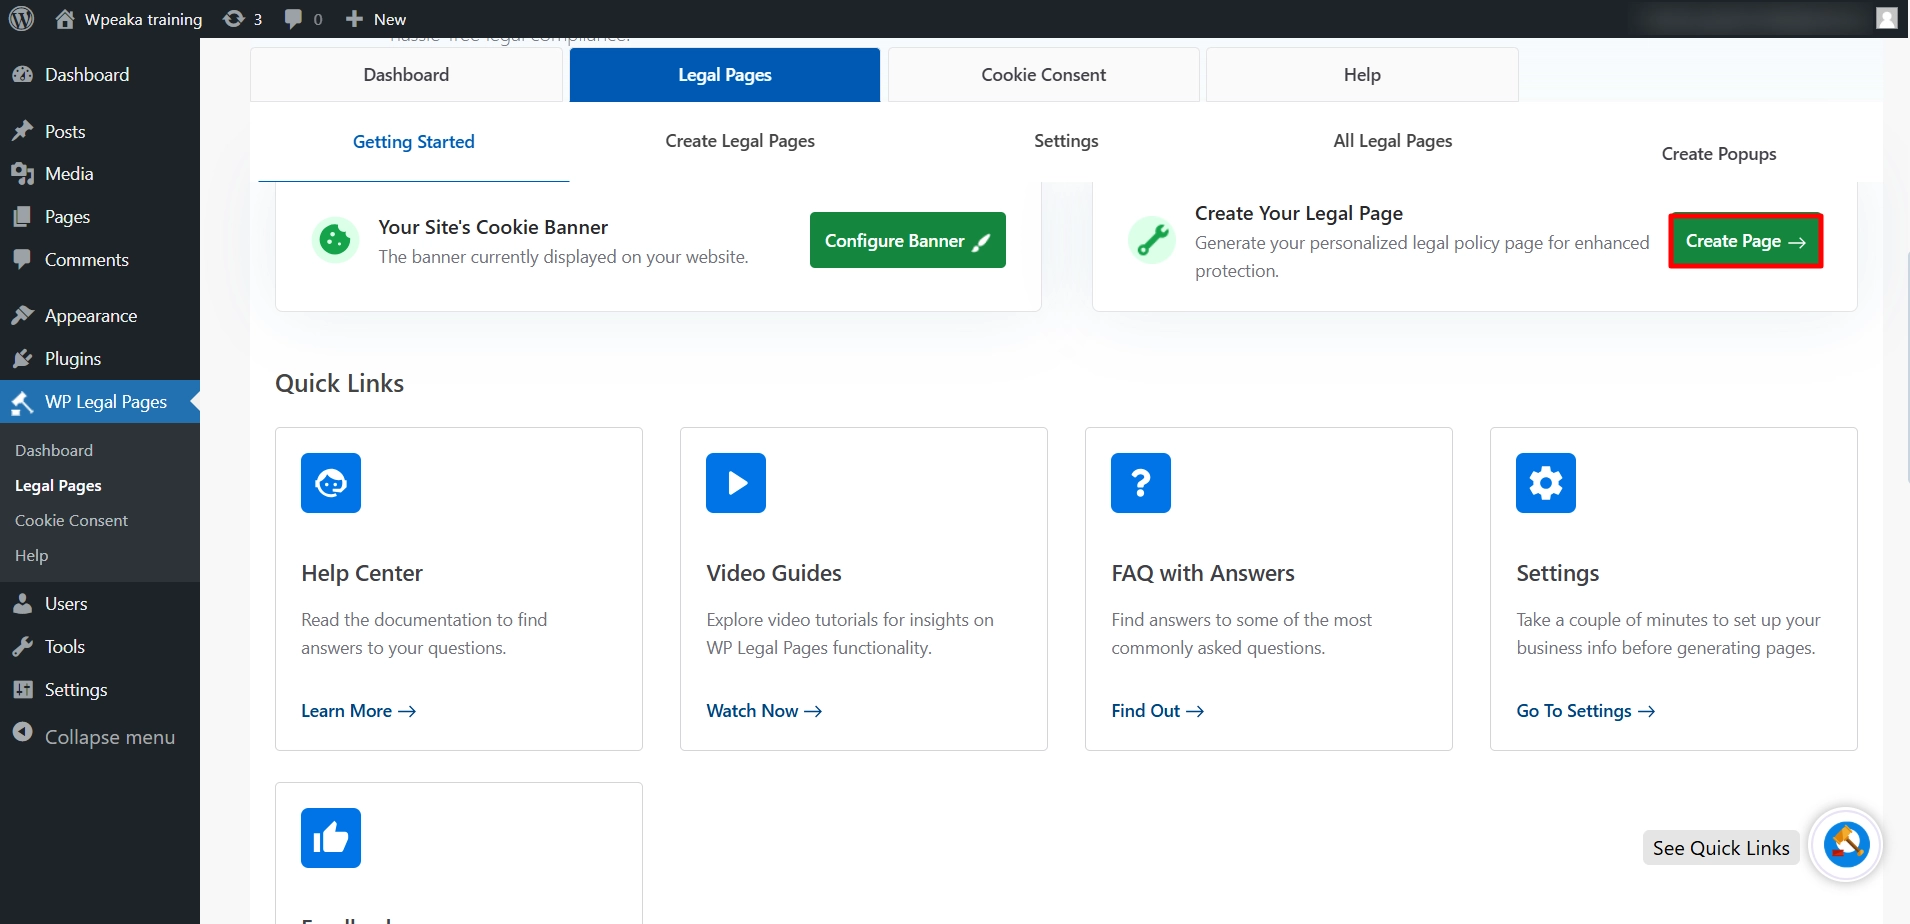Screen dimensions: 1910x924
Task: Click the thumbs-up feedback icon
Action: pyautogui.click(x=331, y=838)
